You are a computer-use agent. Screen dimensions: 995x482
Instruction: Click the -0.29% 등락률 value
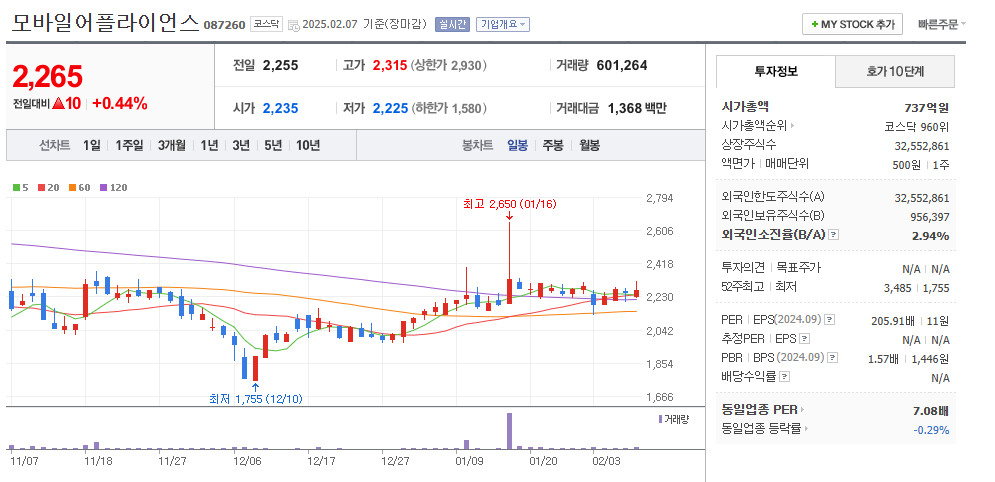[932, 429]
